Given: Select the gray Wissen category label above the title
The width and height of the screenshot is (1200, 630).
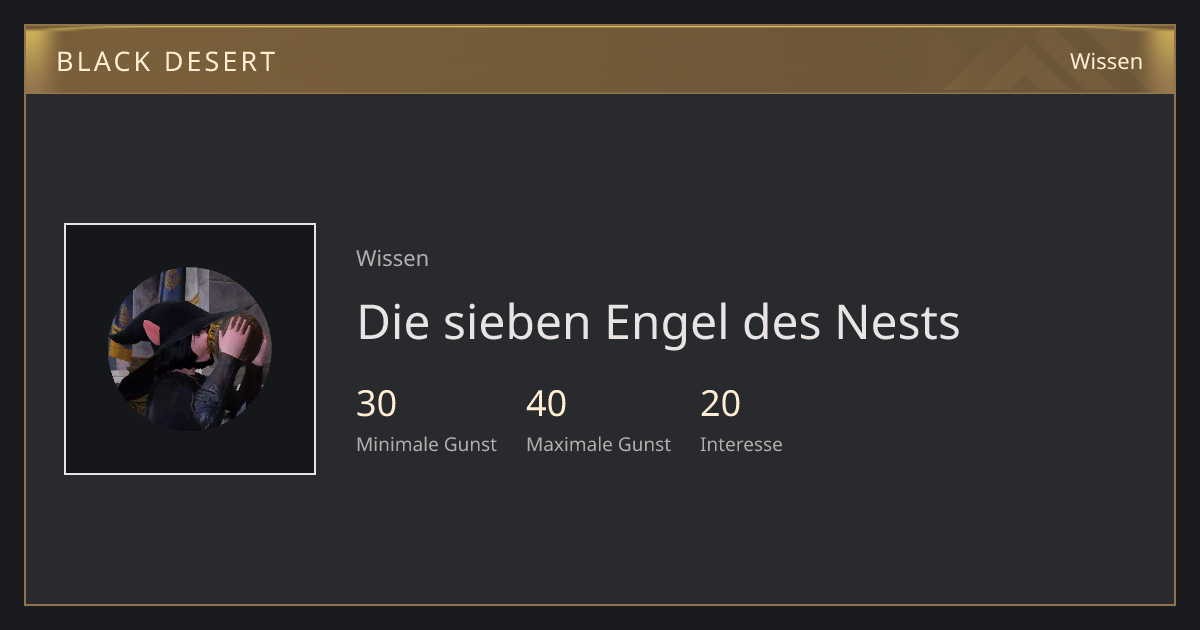Looking at the screenshot, I should tap(392, 258).
